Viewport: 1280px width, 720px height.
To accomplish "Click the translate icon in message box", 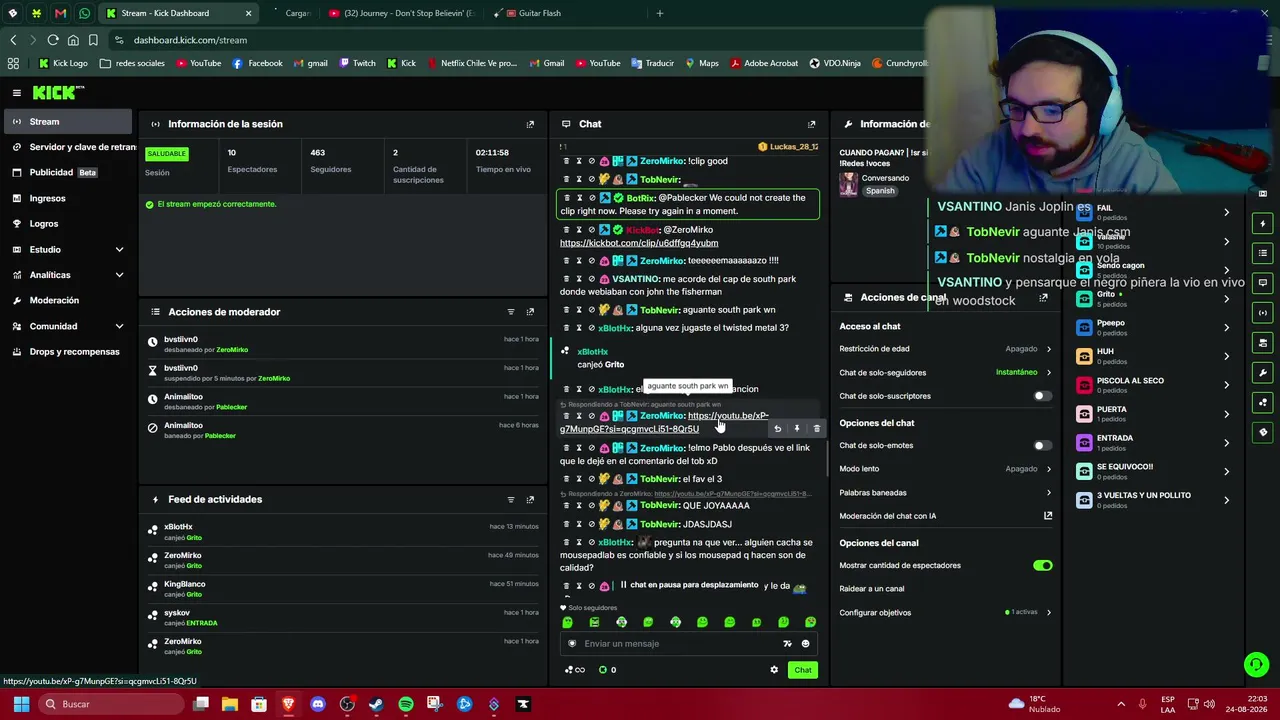I will pos(787,644).
